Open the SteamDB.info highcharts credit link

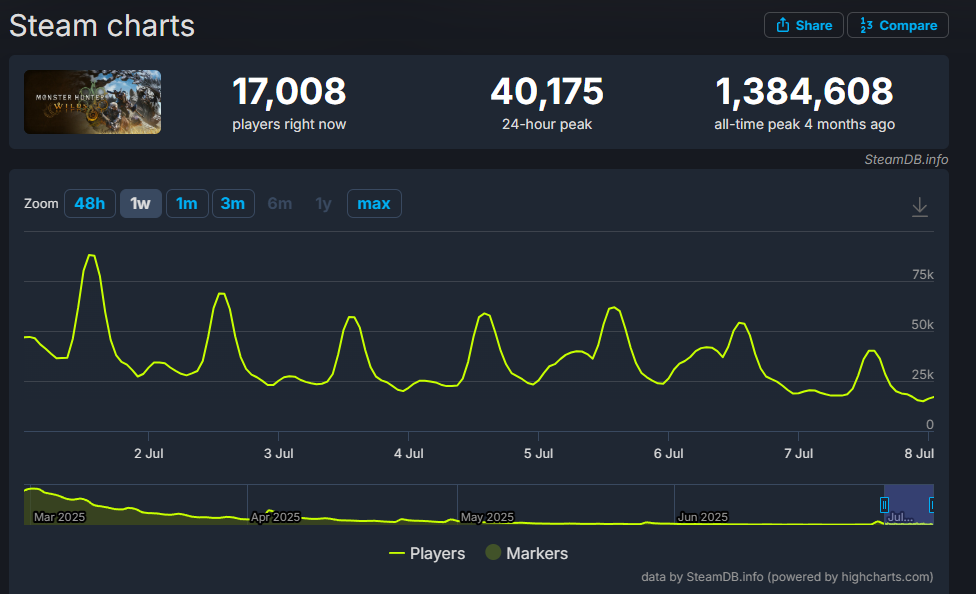787,576
